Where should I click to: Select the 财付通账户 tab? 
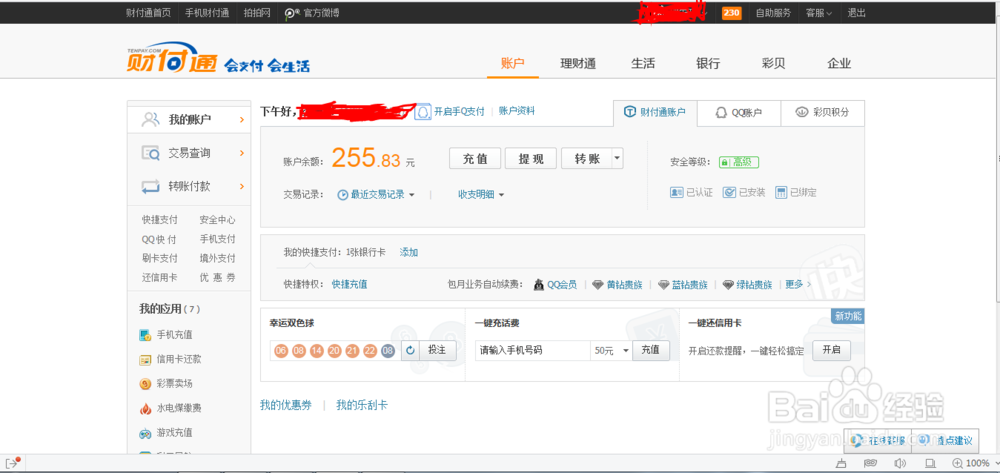pos(655,113)
